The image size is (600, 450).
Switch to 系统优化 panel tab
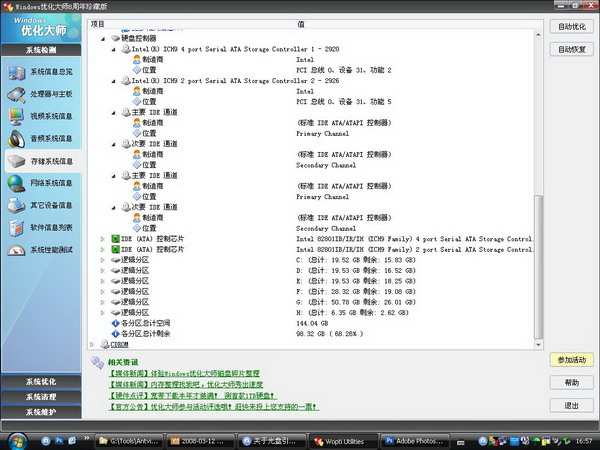pos(41,382)
